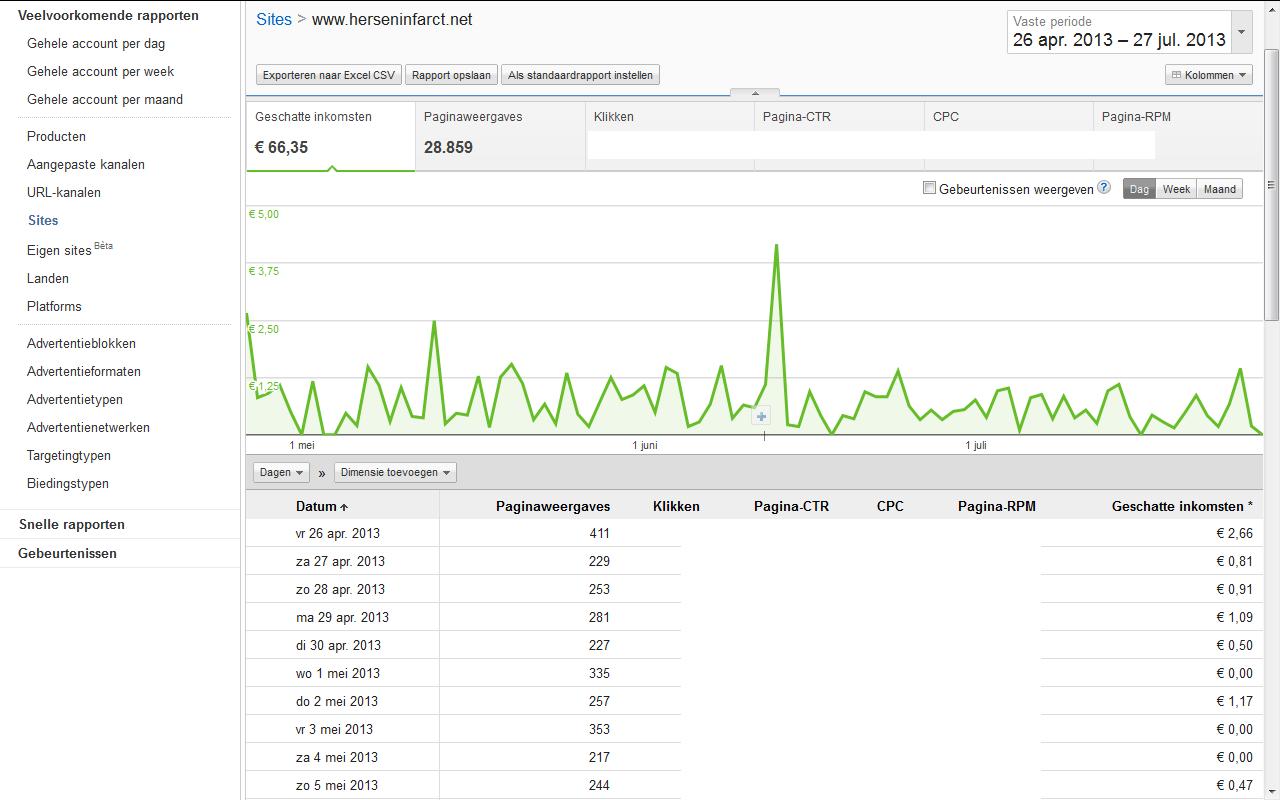
Task: Sort by Geschatte inkomsten column header
Action: tap(1182, 506)
